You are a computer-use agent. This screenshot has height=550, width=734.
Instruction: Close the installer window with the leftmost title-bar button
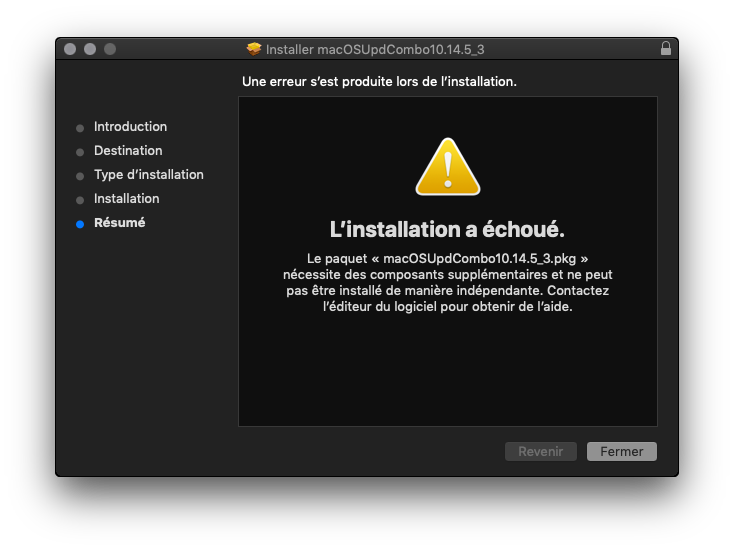[70, 49]
